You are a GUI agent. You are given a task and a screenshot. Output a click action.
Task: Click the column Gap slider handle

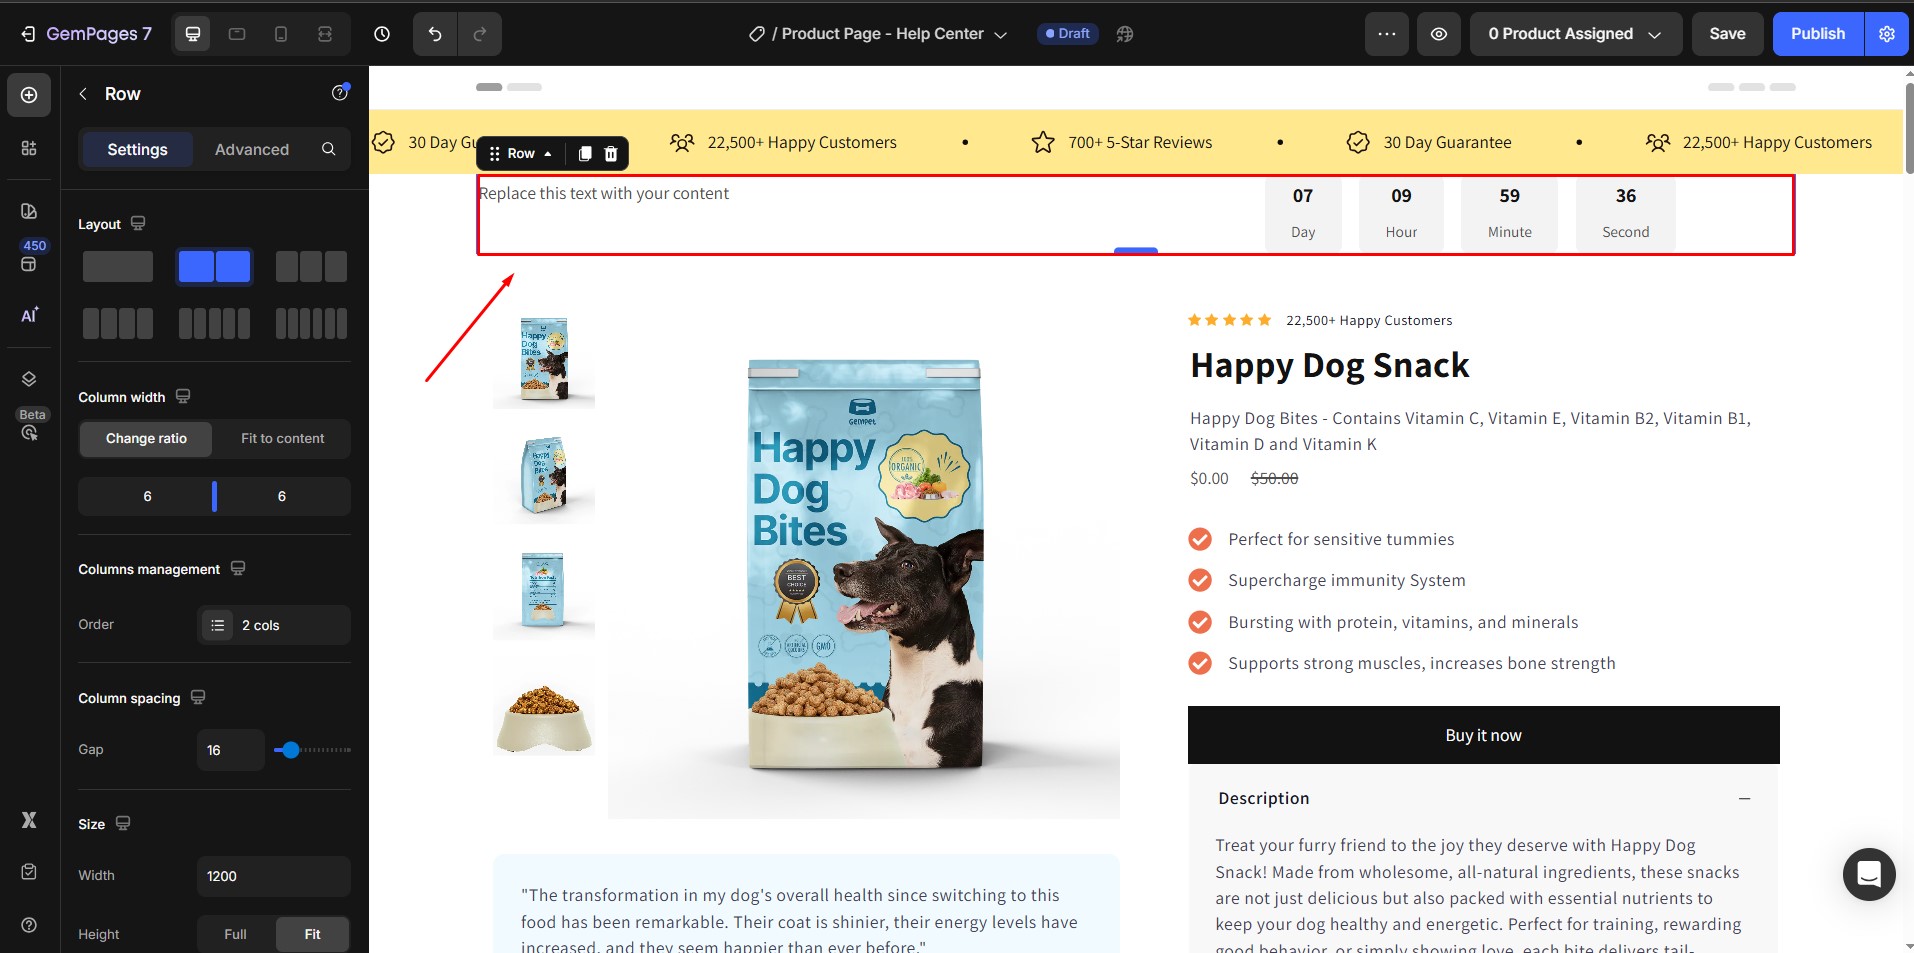click(x=290, y=750)
